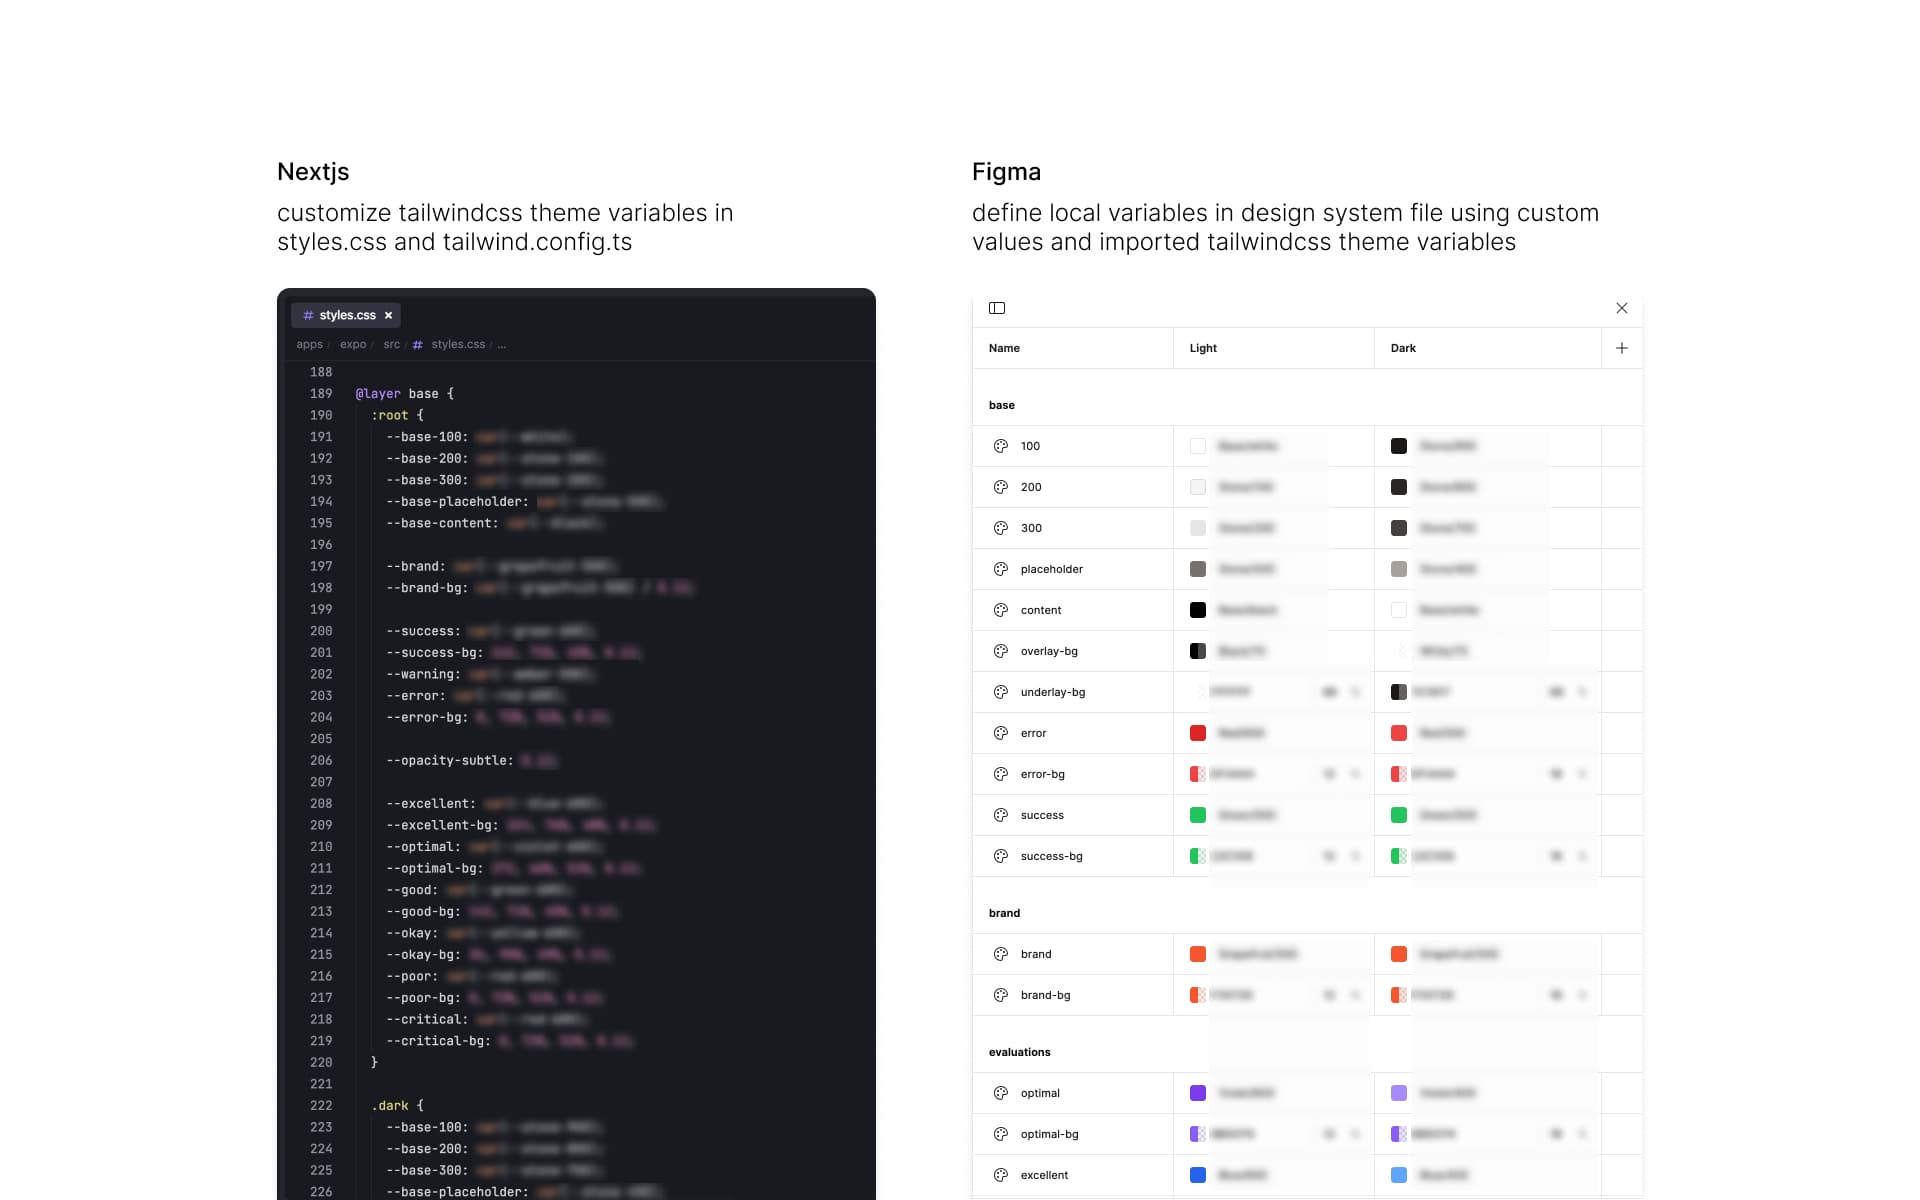Select the styles.css tab
The width and height of the screenshot is (1920, 1200).
tap(346, 315)
